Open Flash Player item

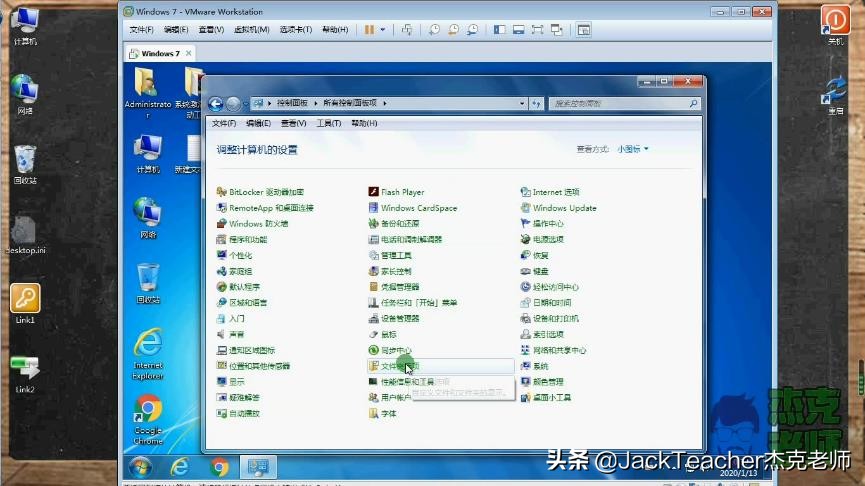(x=397, y=192)
